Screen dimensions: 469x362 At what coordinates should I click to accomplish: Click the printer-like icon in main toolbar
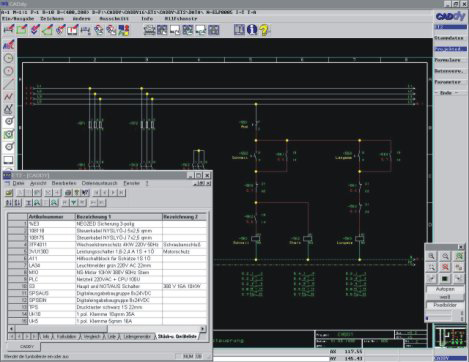pos(149,30)
